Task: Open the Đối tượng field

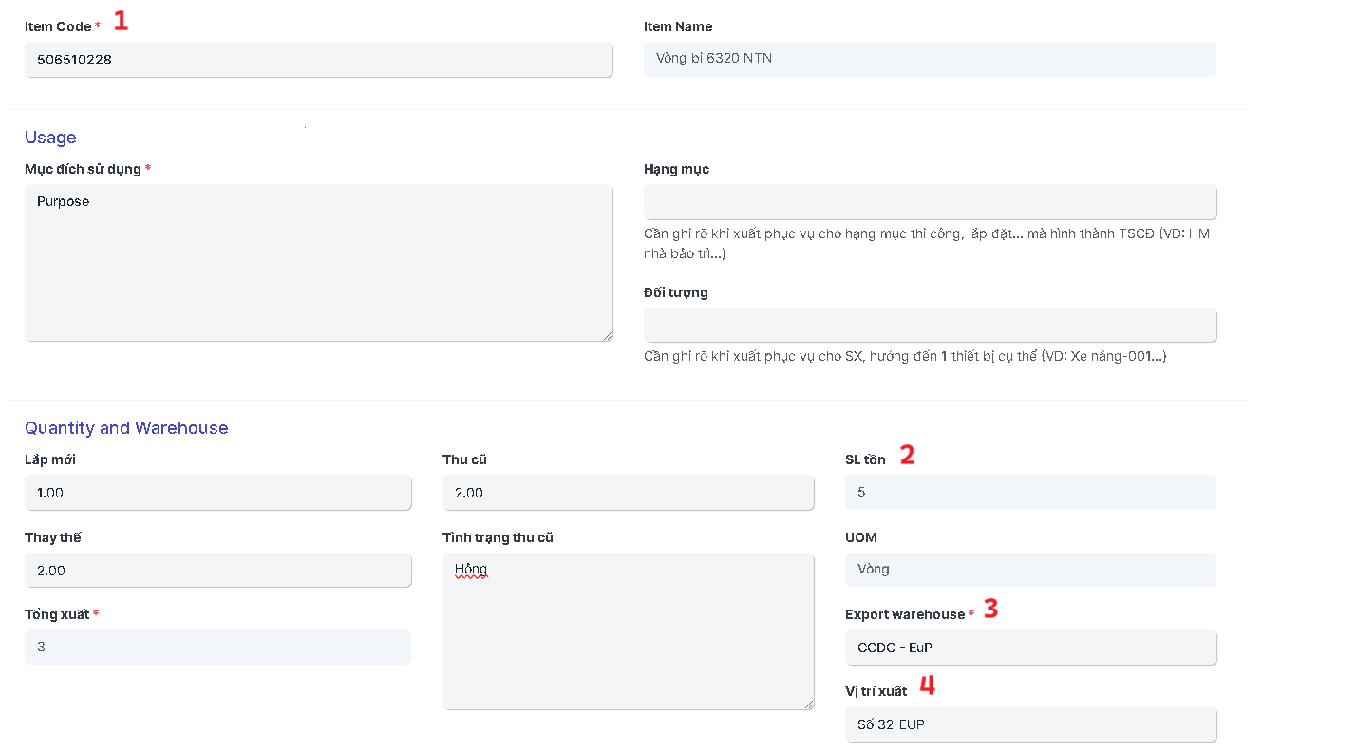Action: (929, 326)
